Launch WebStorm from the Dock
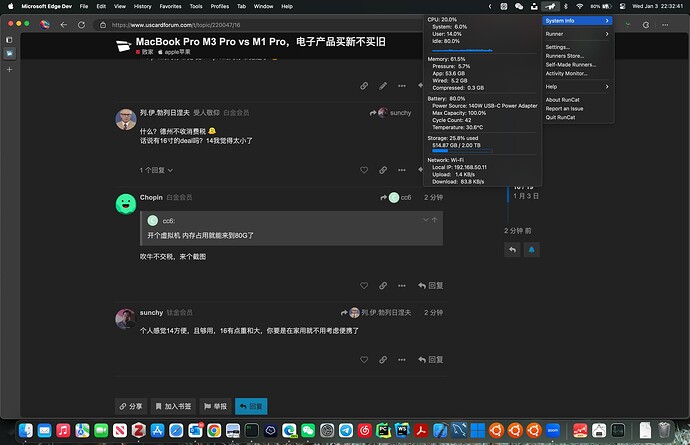Screen dimensions: 690x445 [402, 430]
